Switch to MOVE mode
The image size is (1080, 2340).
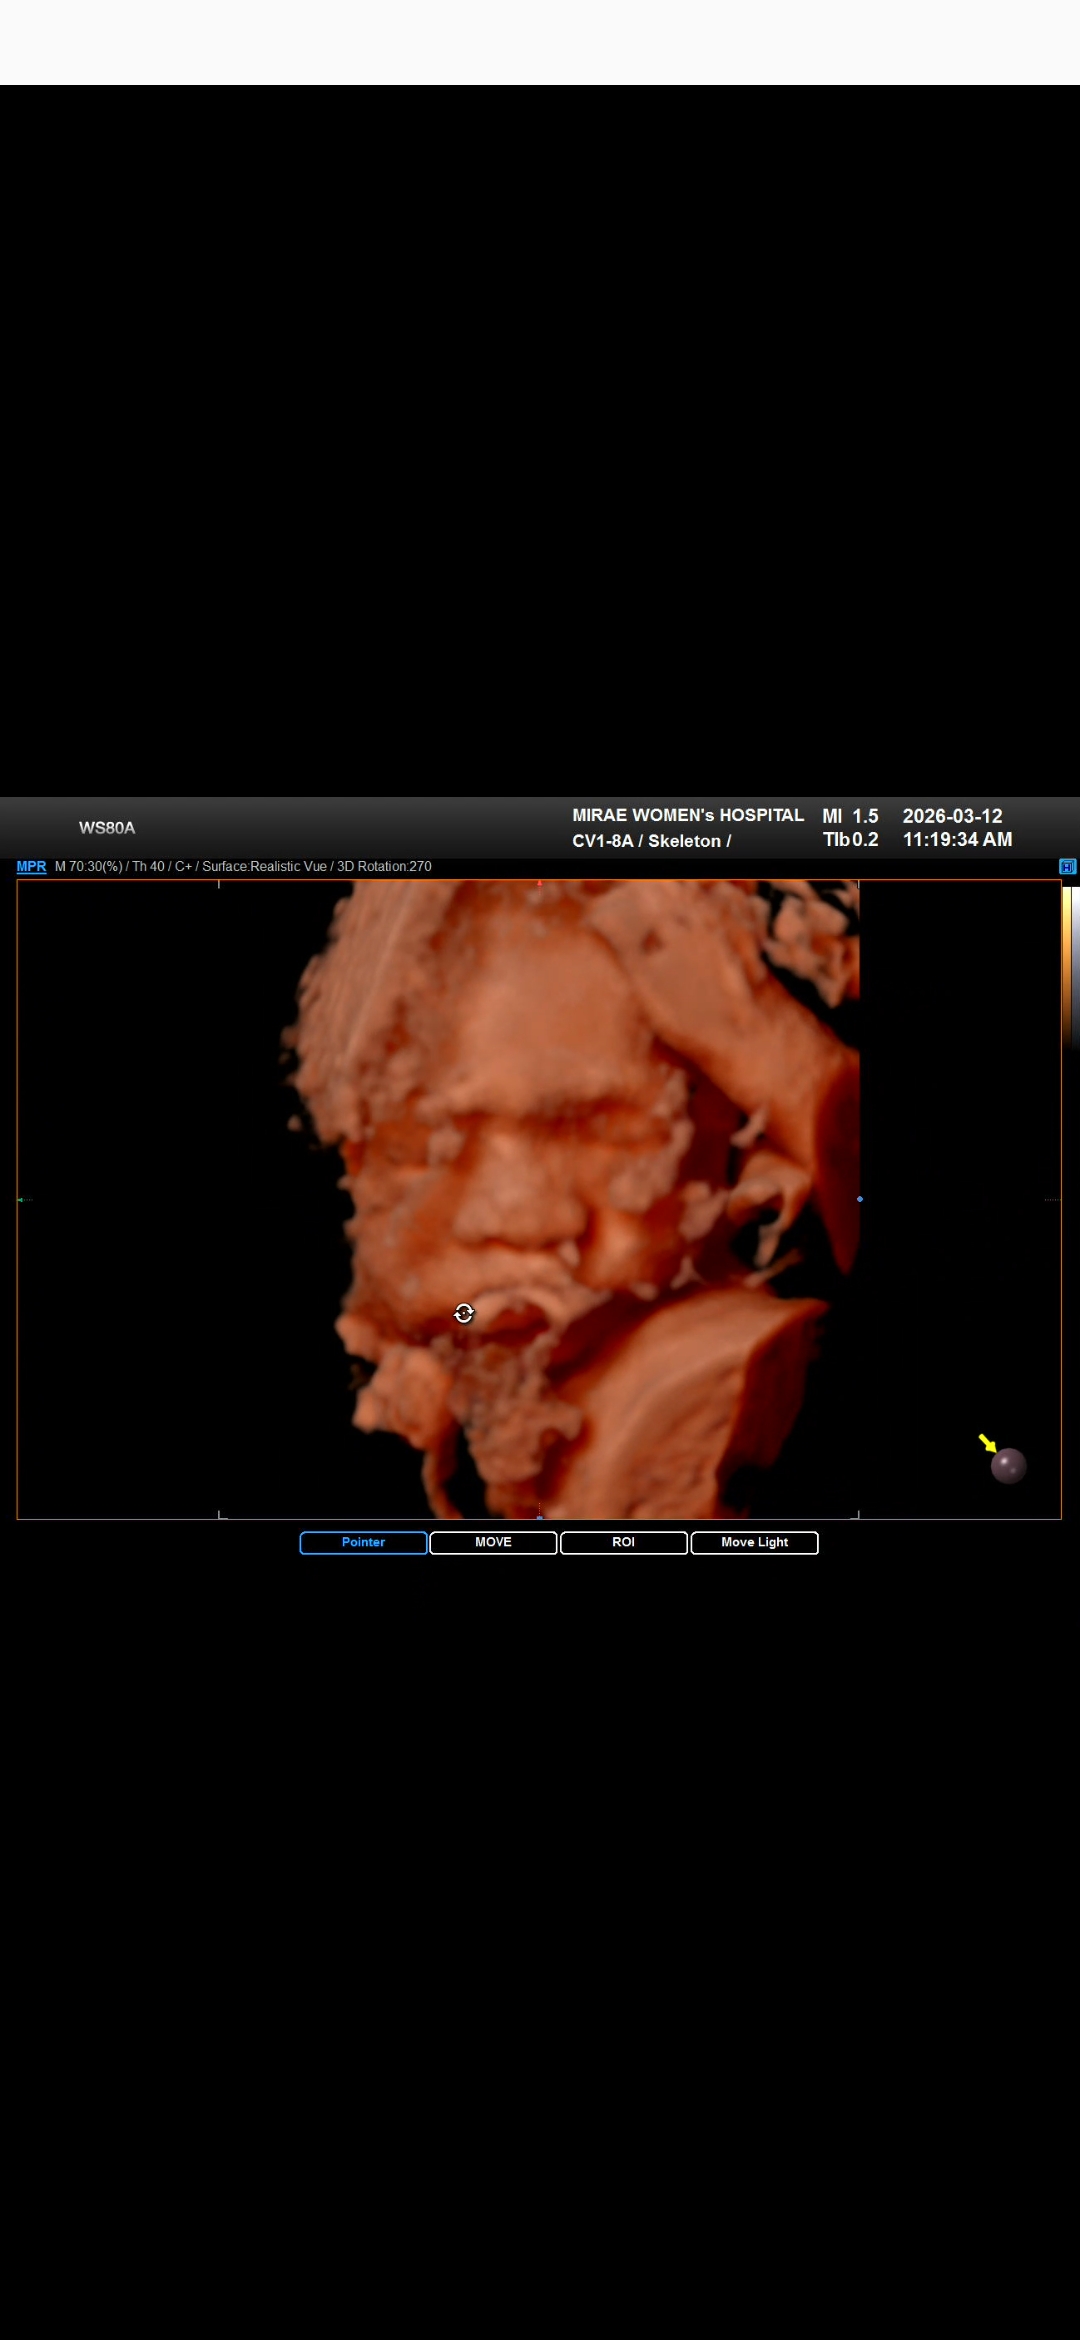[493, 1543]
